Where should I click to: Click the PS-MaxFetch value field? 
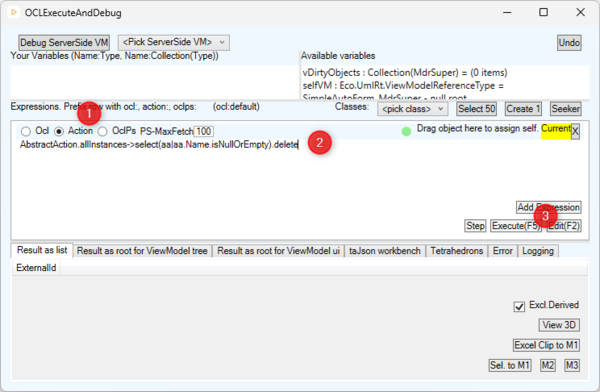(x=204, y=131)
